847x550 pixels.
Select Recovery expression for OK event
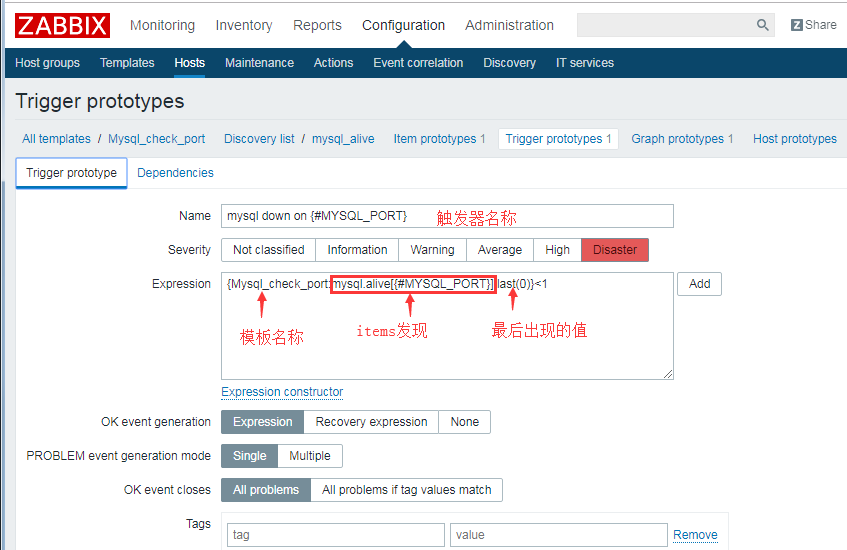pos(371,422)
